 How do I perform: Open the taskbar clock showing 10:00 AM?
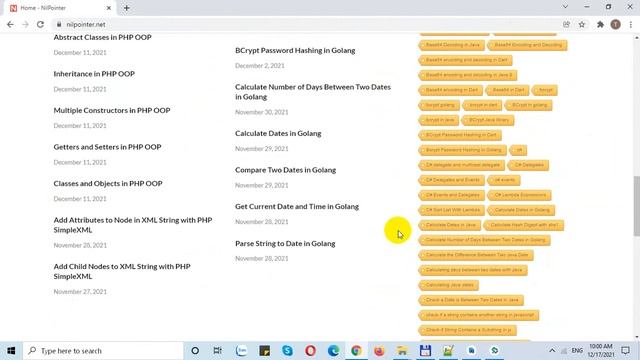click(x=601, y=351)
